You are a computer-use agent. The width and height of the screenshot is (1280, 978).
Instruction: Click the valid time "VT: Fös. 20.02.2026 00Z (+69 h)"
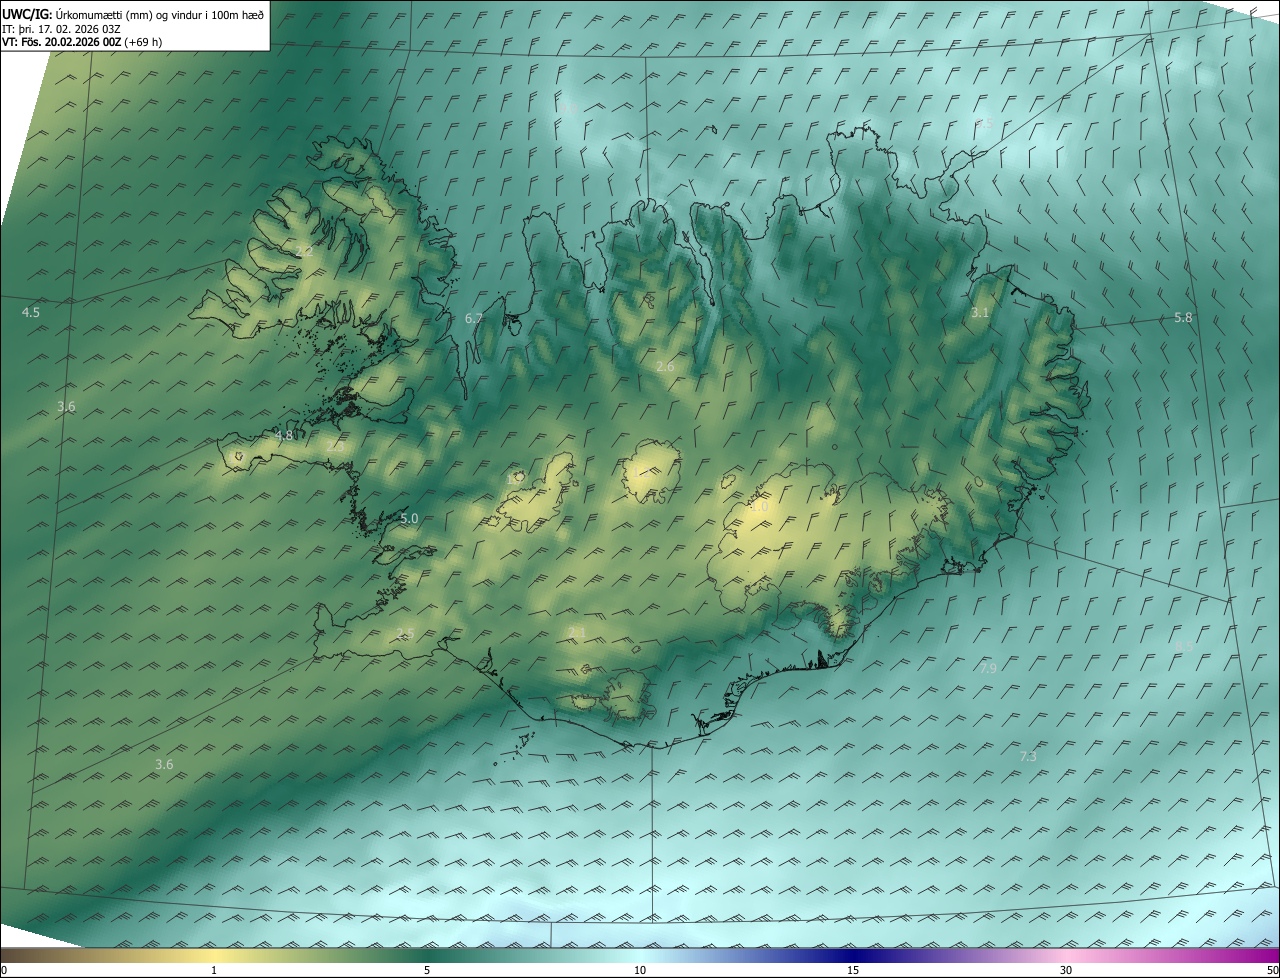(x=82, y=42)
